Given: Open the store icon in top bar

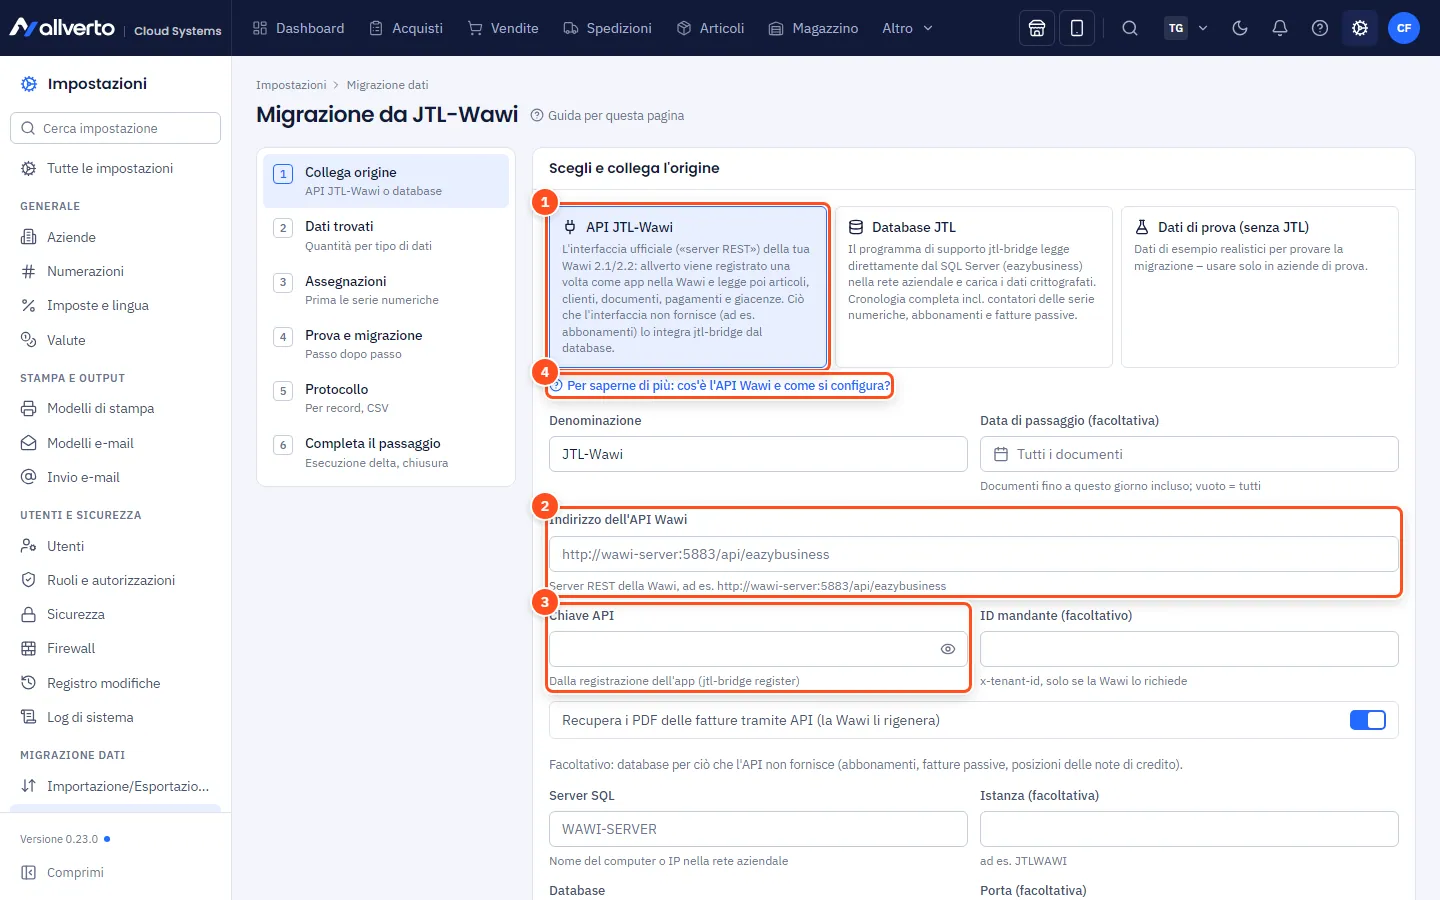Looking at the screenshot, I should pyautogui.click(x=1037, y=28).
